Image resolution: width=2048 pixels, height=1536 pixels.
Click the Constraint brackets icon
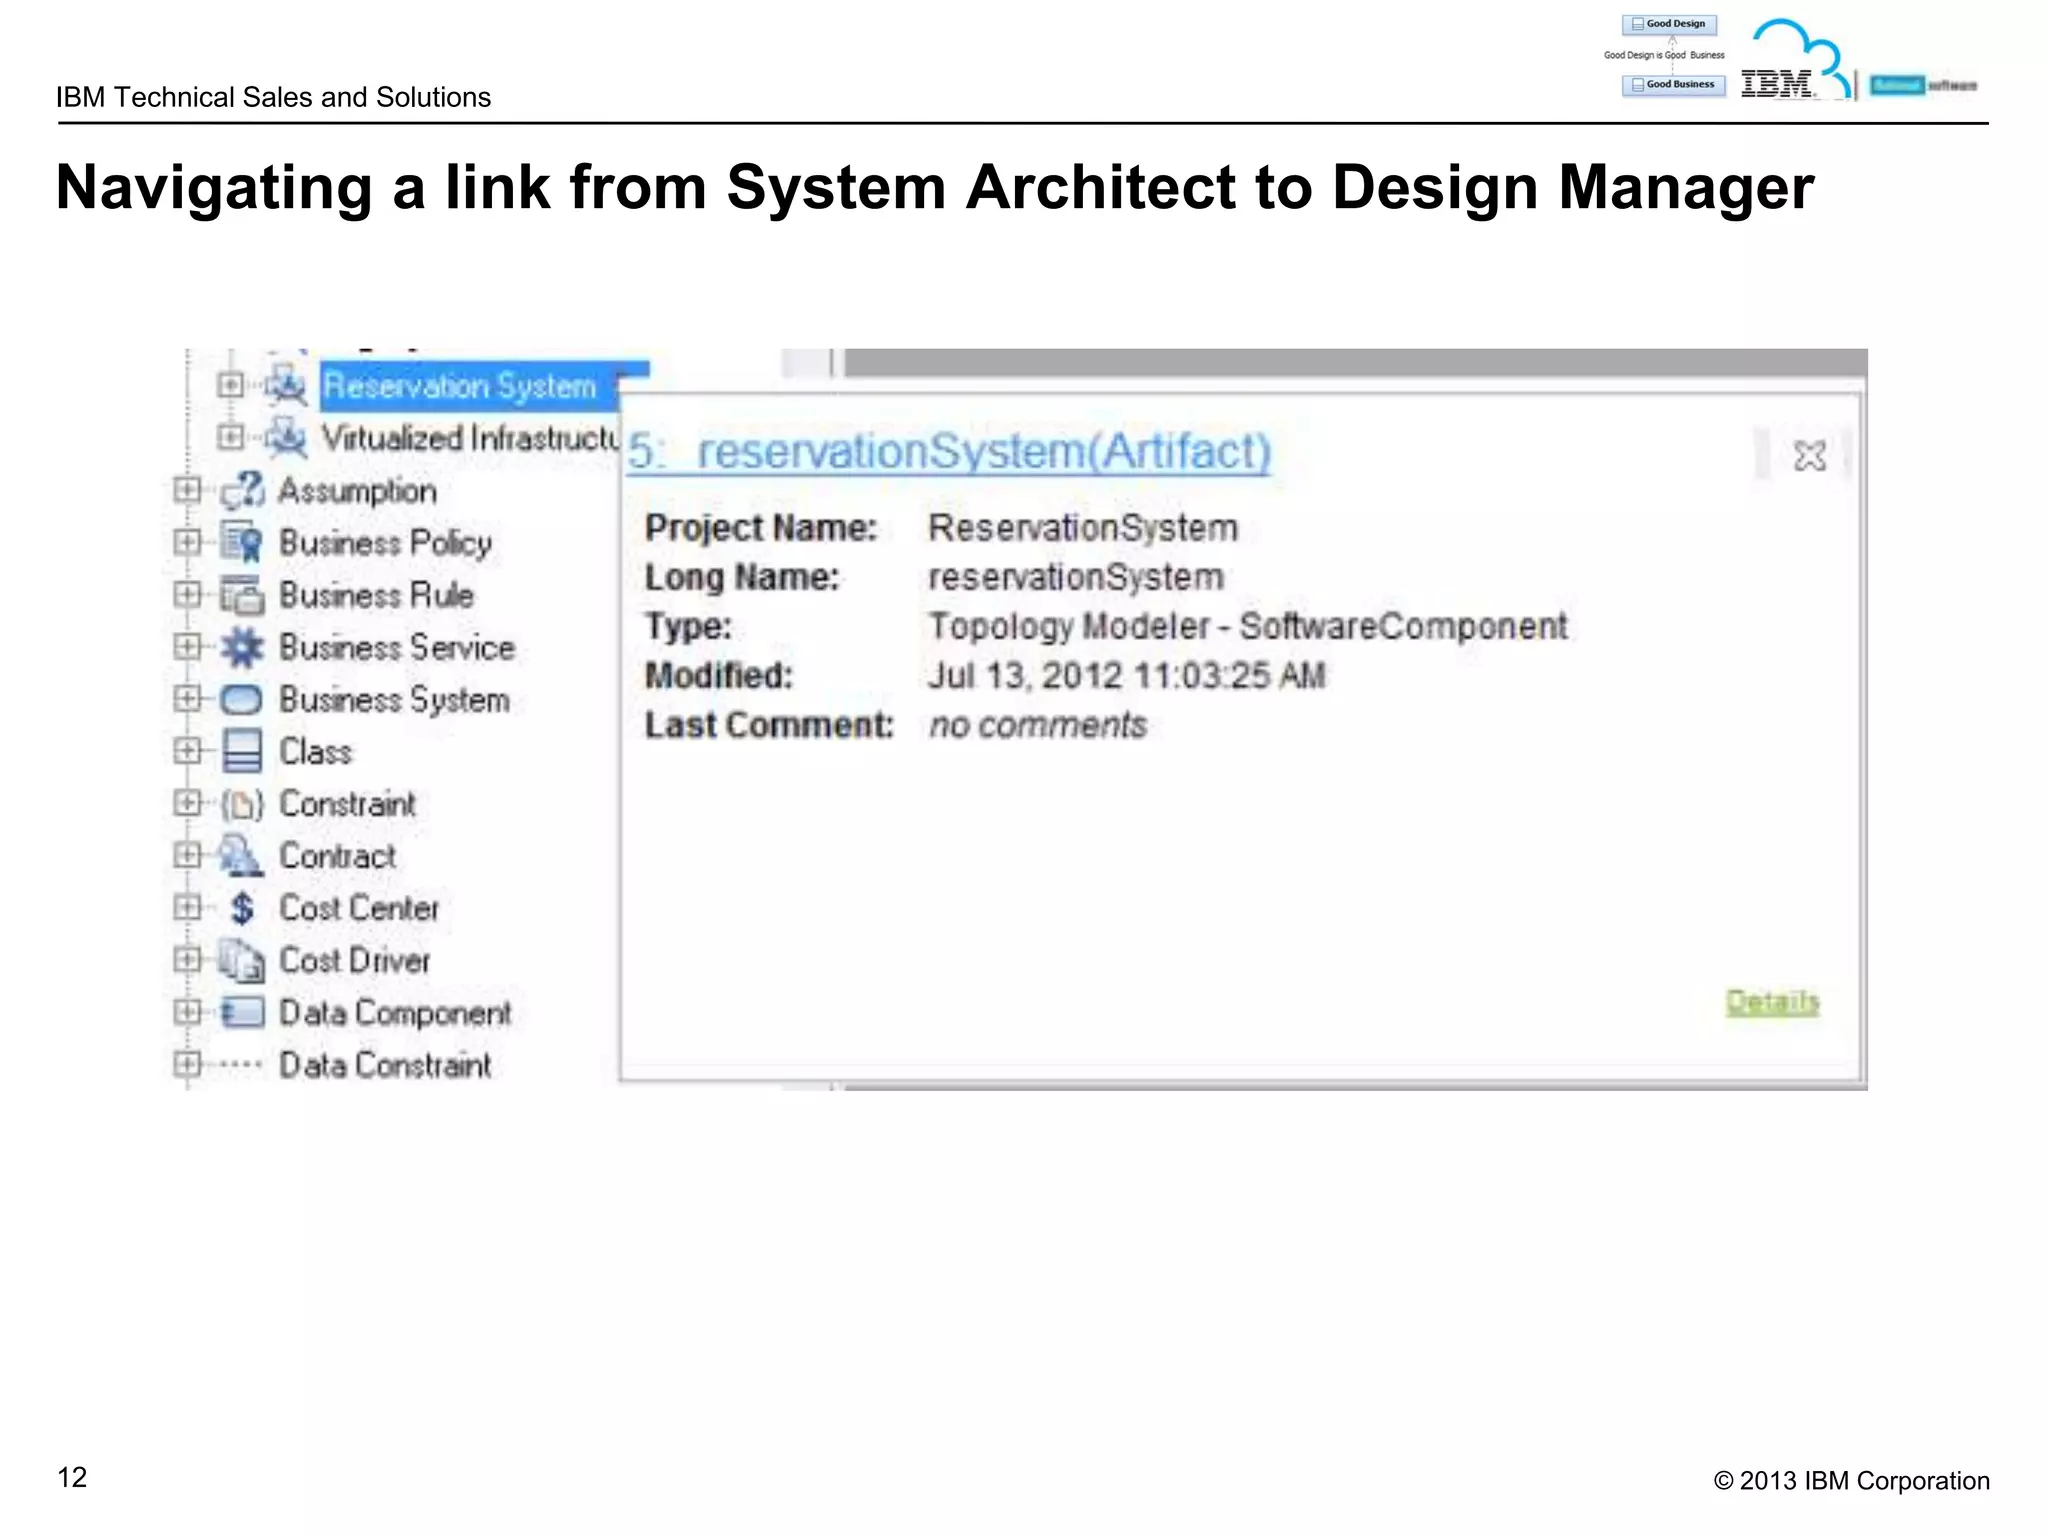pyautogui.click(x=242, y=804)
